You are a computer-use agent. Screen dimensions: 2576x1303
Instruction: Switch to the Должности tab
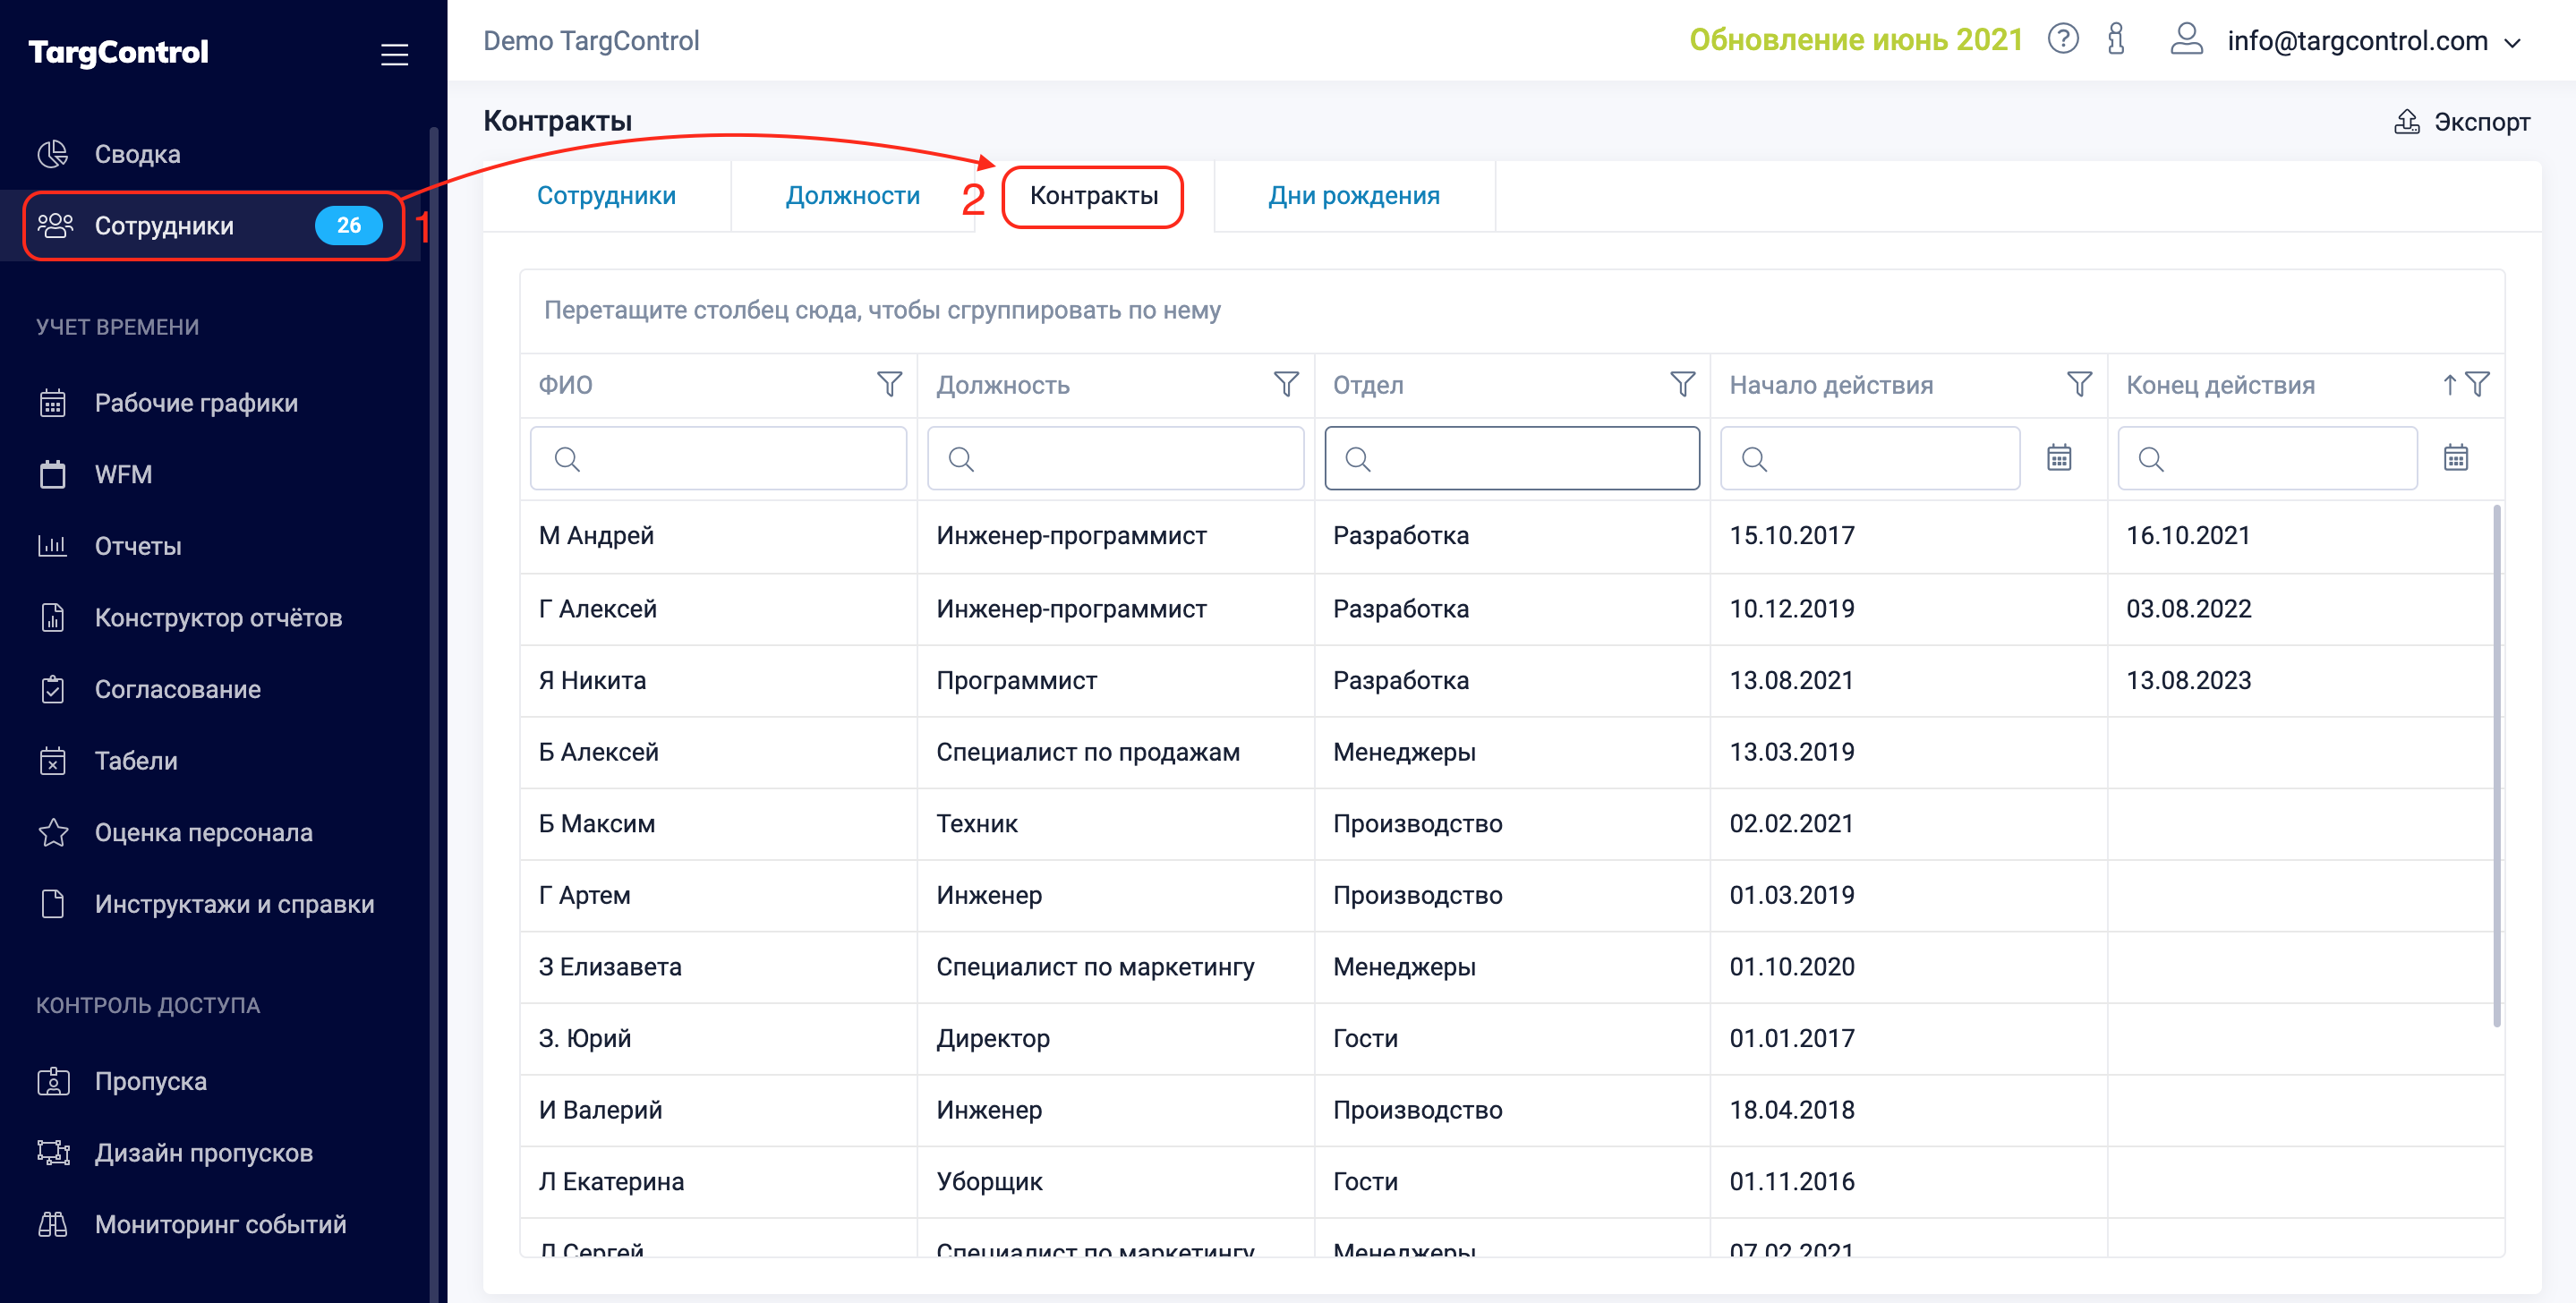(852, 196)
